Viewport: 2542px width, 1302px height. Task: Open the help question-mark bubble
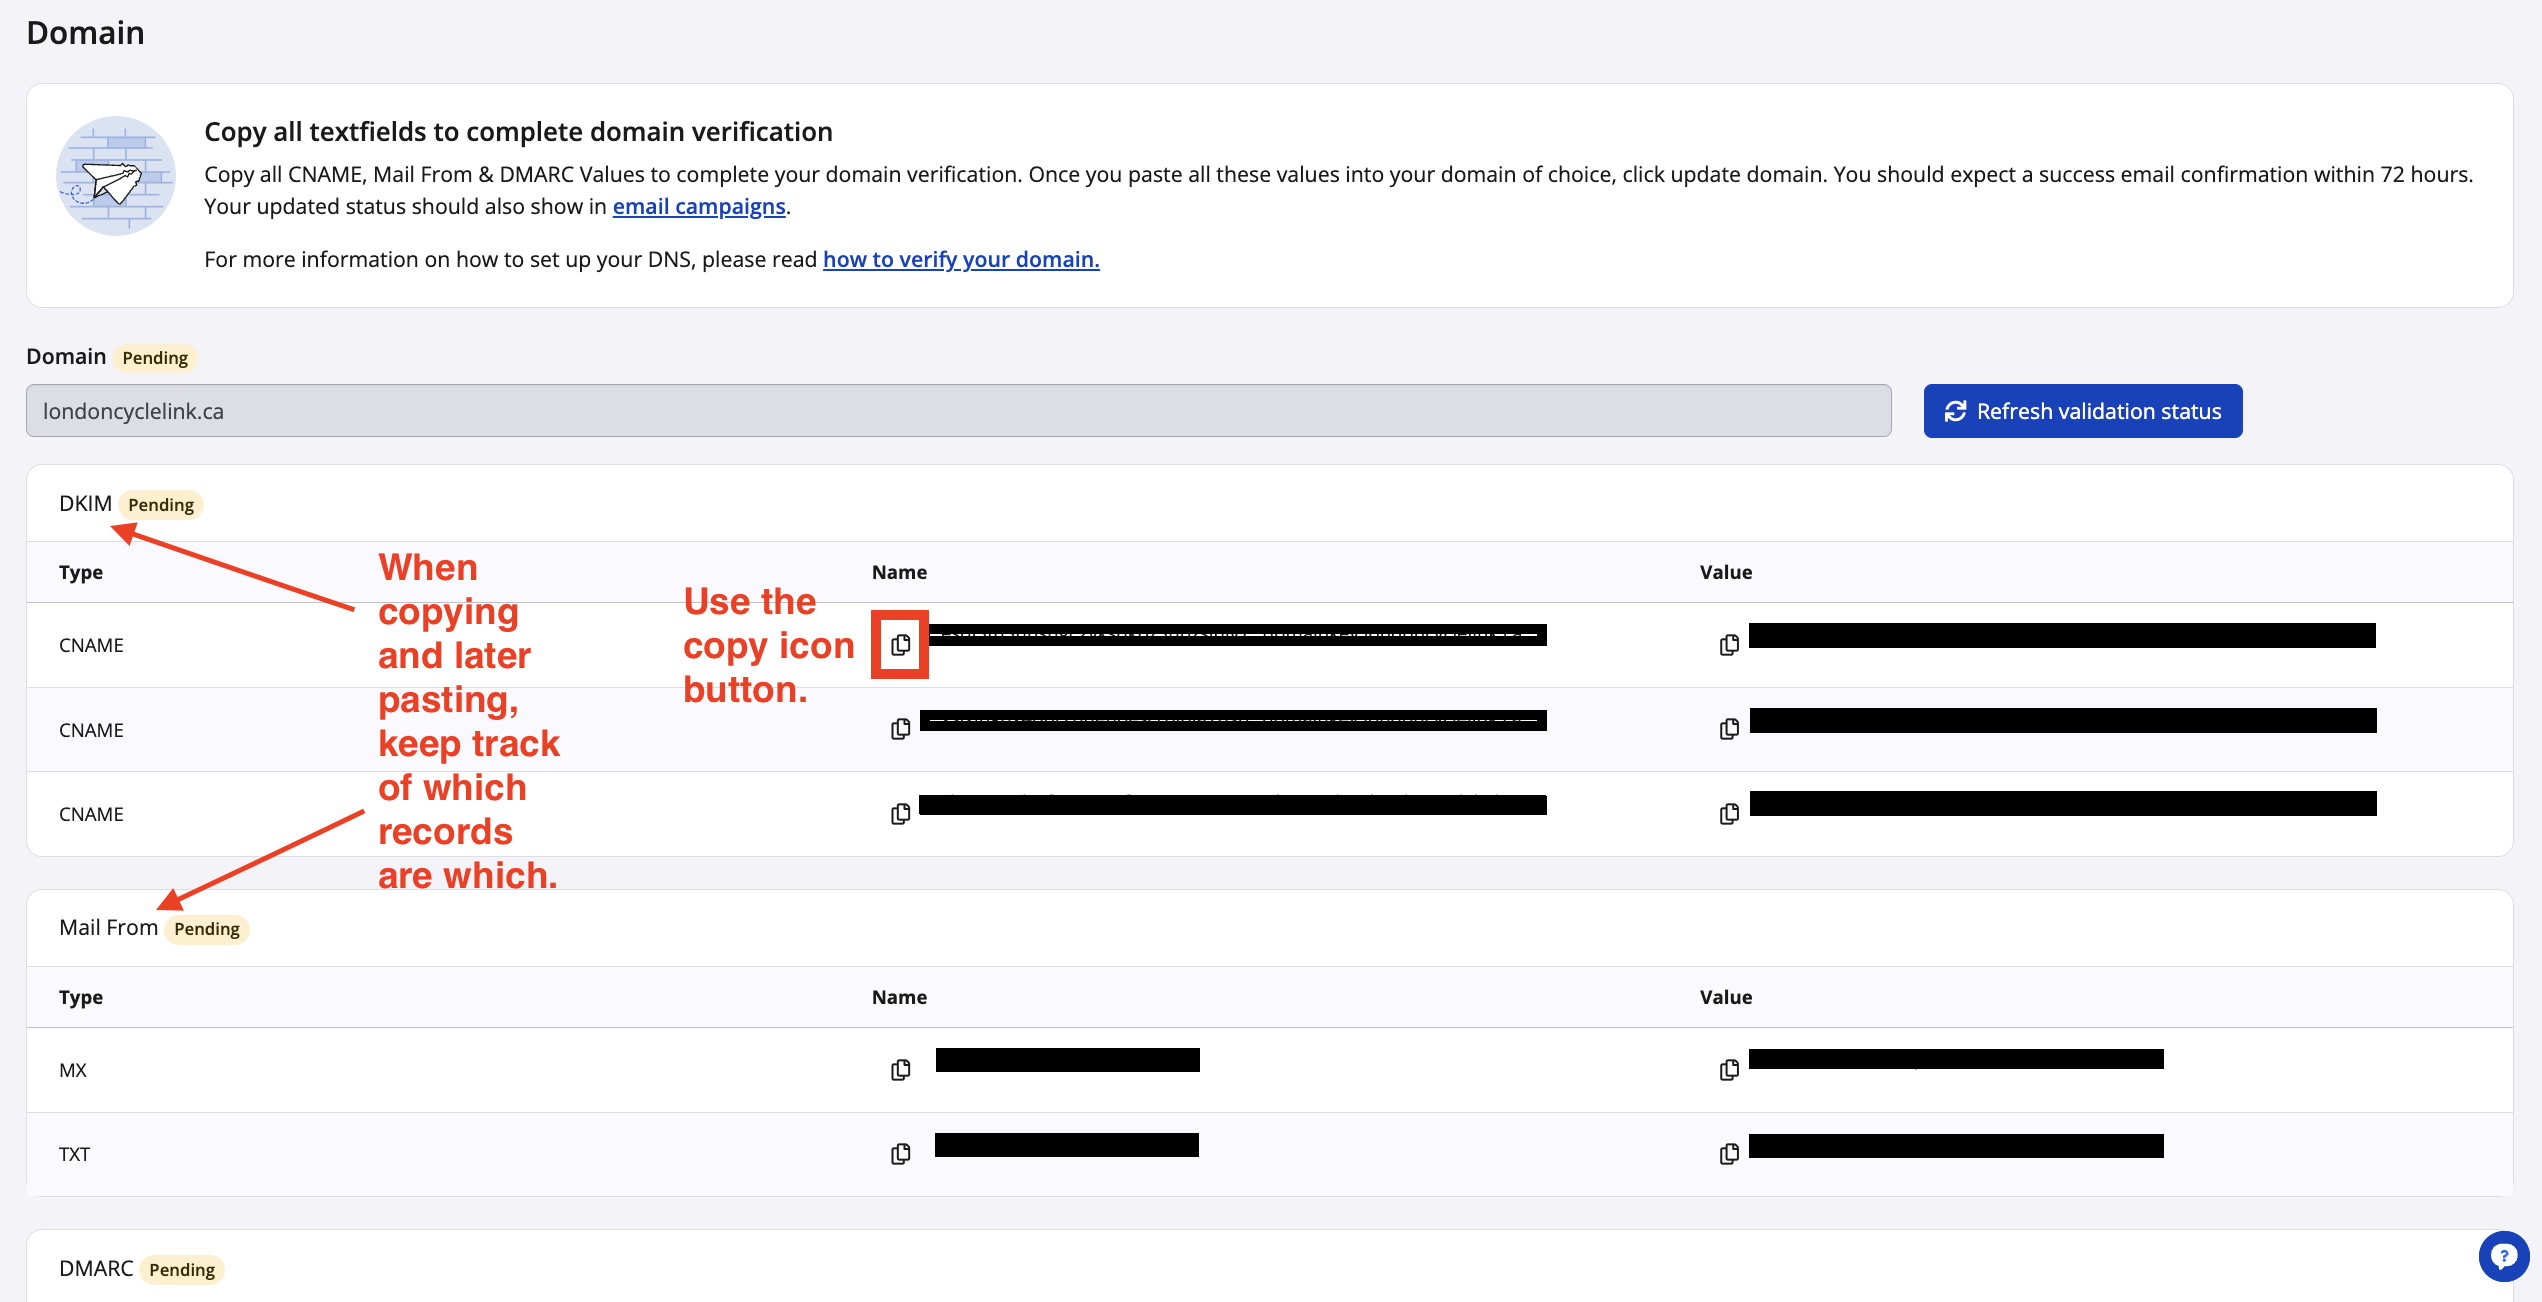point(2503,1256)
